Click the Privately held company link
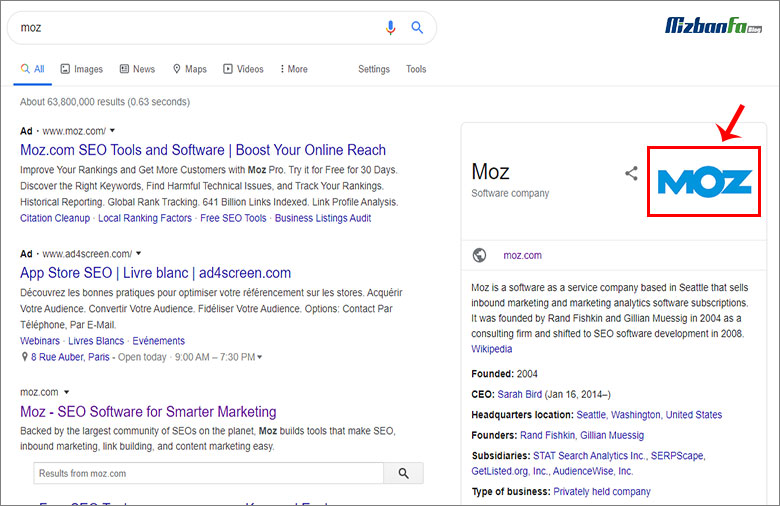 click(x=602, y=491)
